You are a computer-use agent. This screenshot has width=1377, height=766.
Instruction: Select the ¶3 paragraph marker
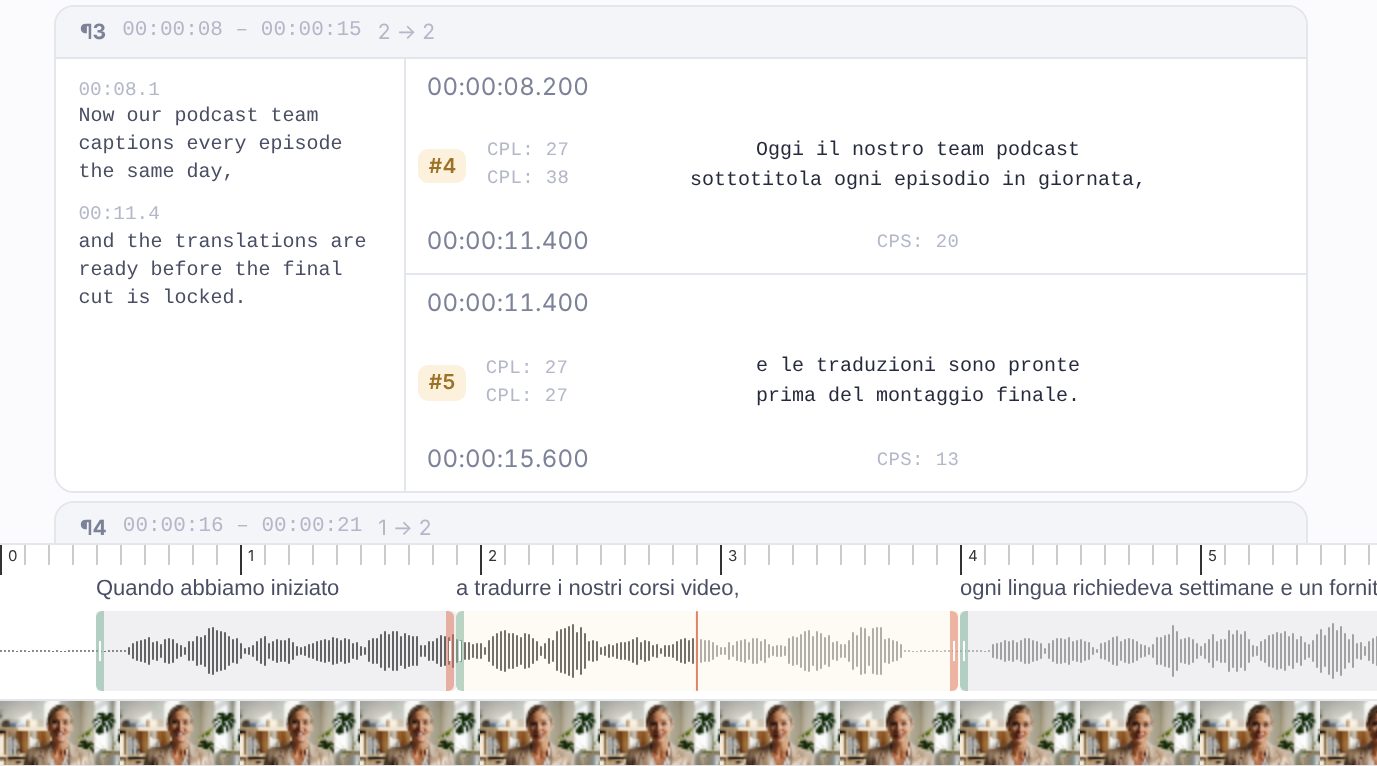[x=93, y=31]
